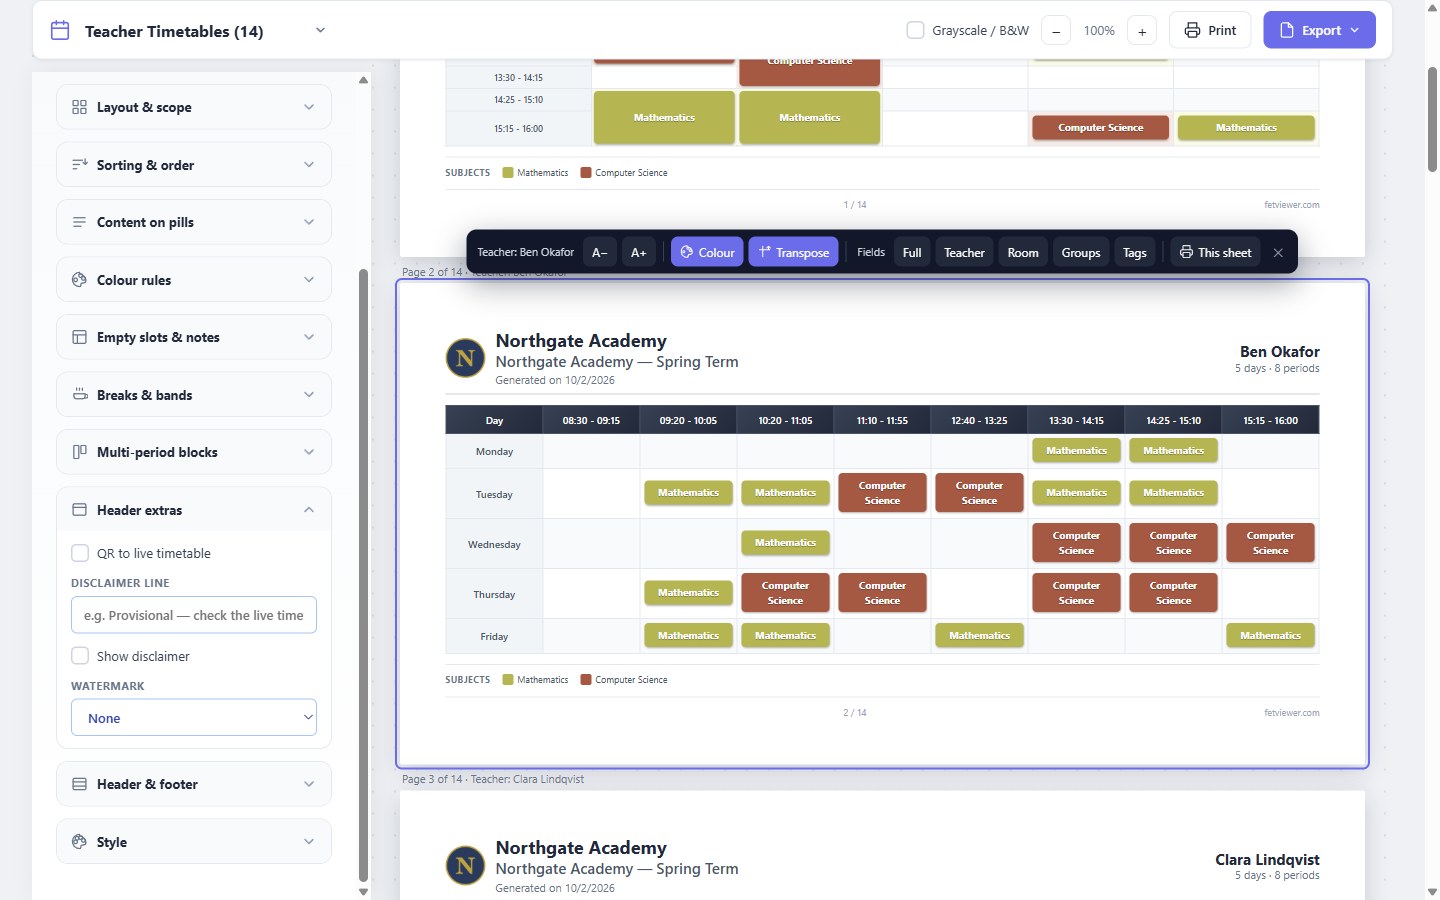This screenshot has height=900, width=1440.
Task: Click the Content on pills lines icon
Action: [x=79, y=222]
